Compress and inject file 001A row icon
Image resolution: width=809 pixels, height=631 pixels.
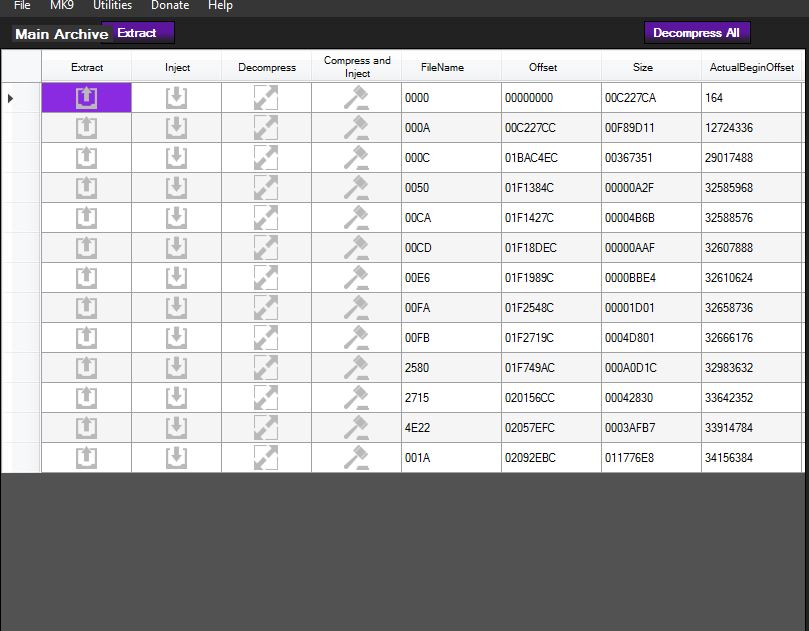(x=357, y=457)
